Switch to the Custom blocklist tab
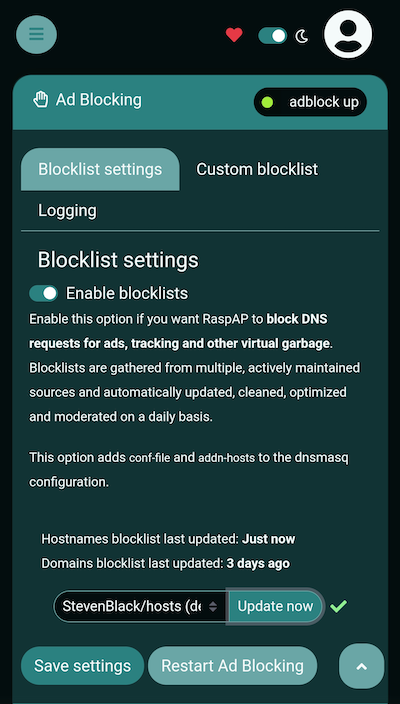The height and width of the screenshot is (704, 400). (257, 169)
